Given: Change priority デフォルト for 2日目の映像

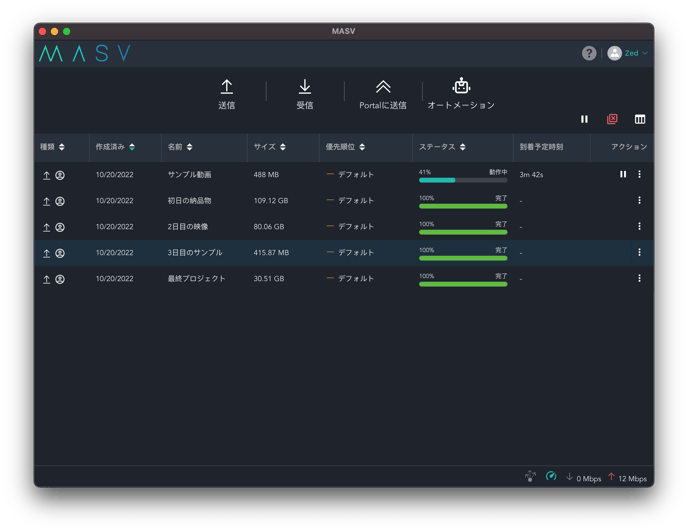Looking at the screenshot, I should (x=350, y=226).
